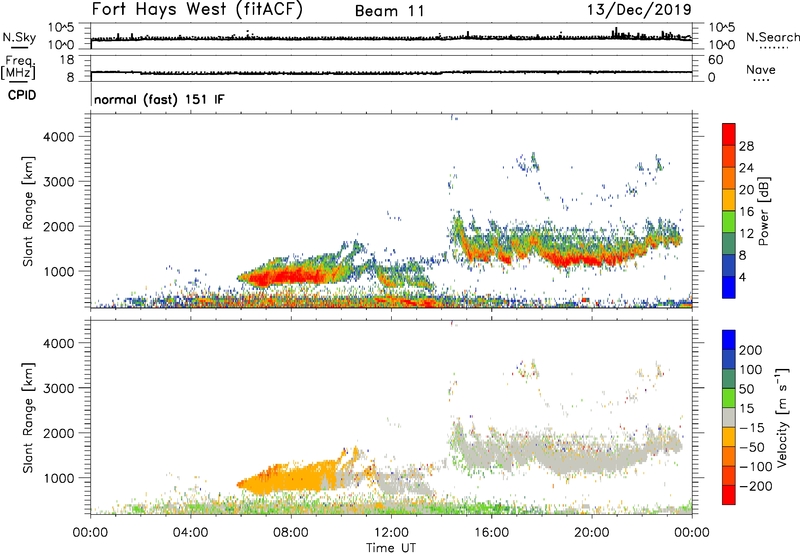Click '4000' on the power panel axis
Screen dimensions: 800x554
tap(59, 137)
